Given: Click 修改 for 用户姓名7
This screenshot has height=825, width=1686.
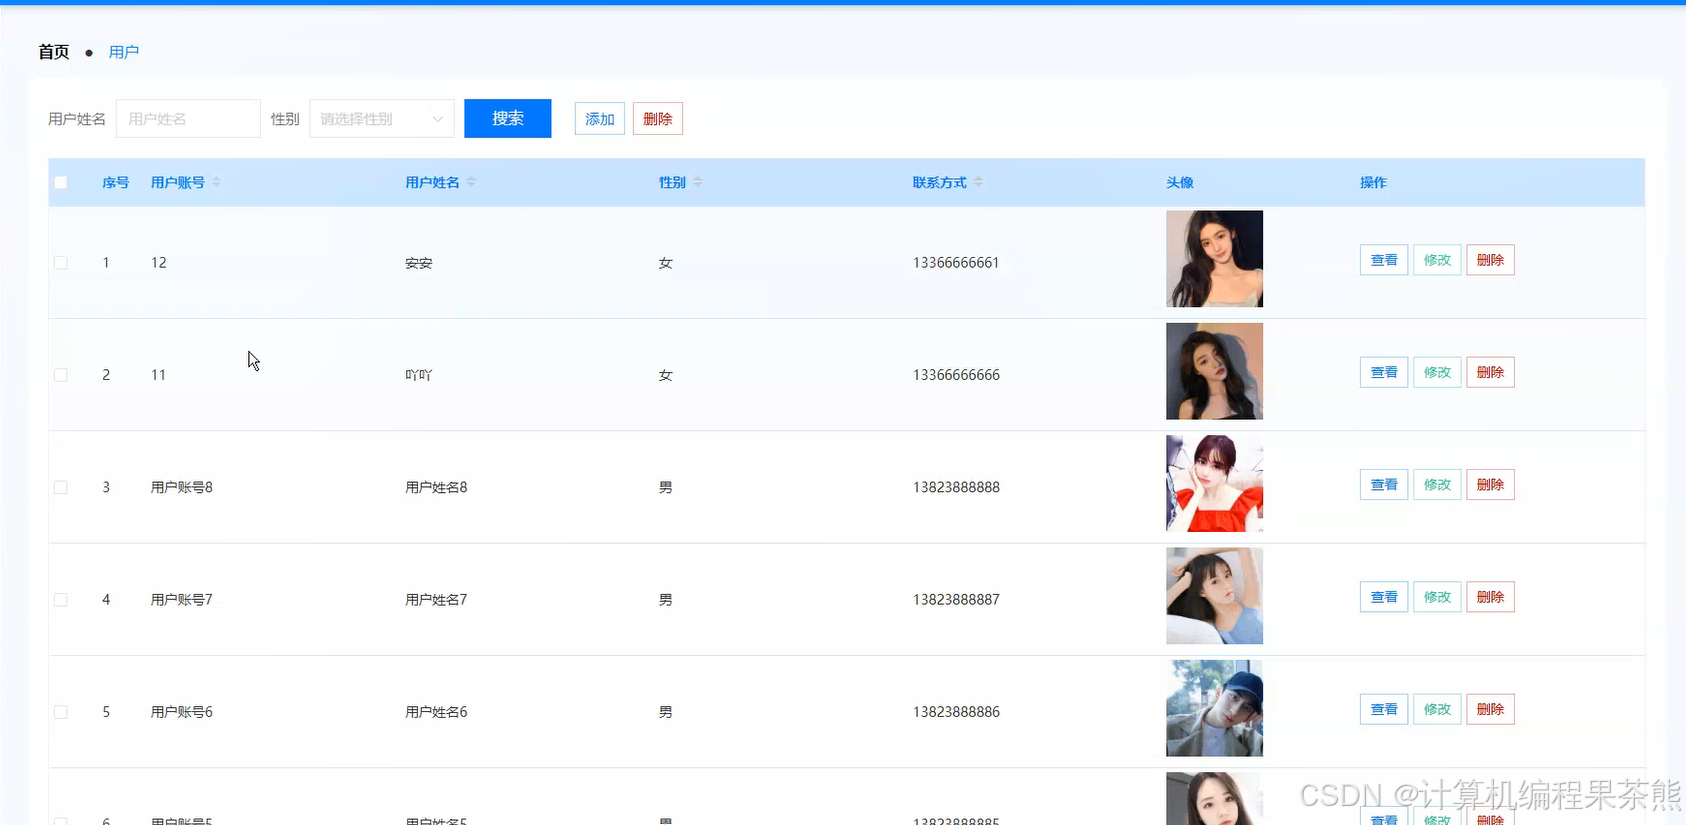Looking at the screenshot, I should (1437, 597).
